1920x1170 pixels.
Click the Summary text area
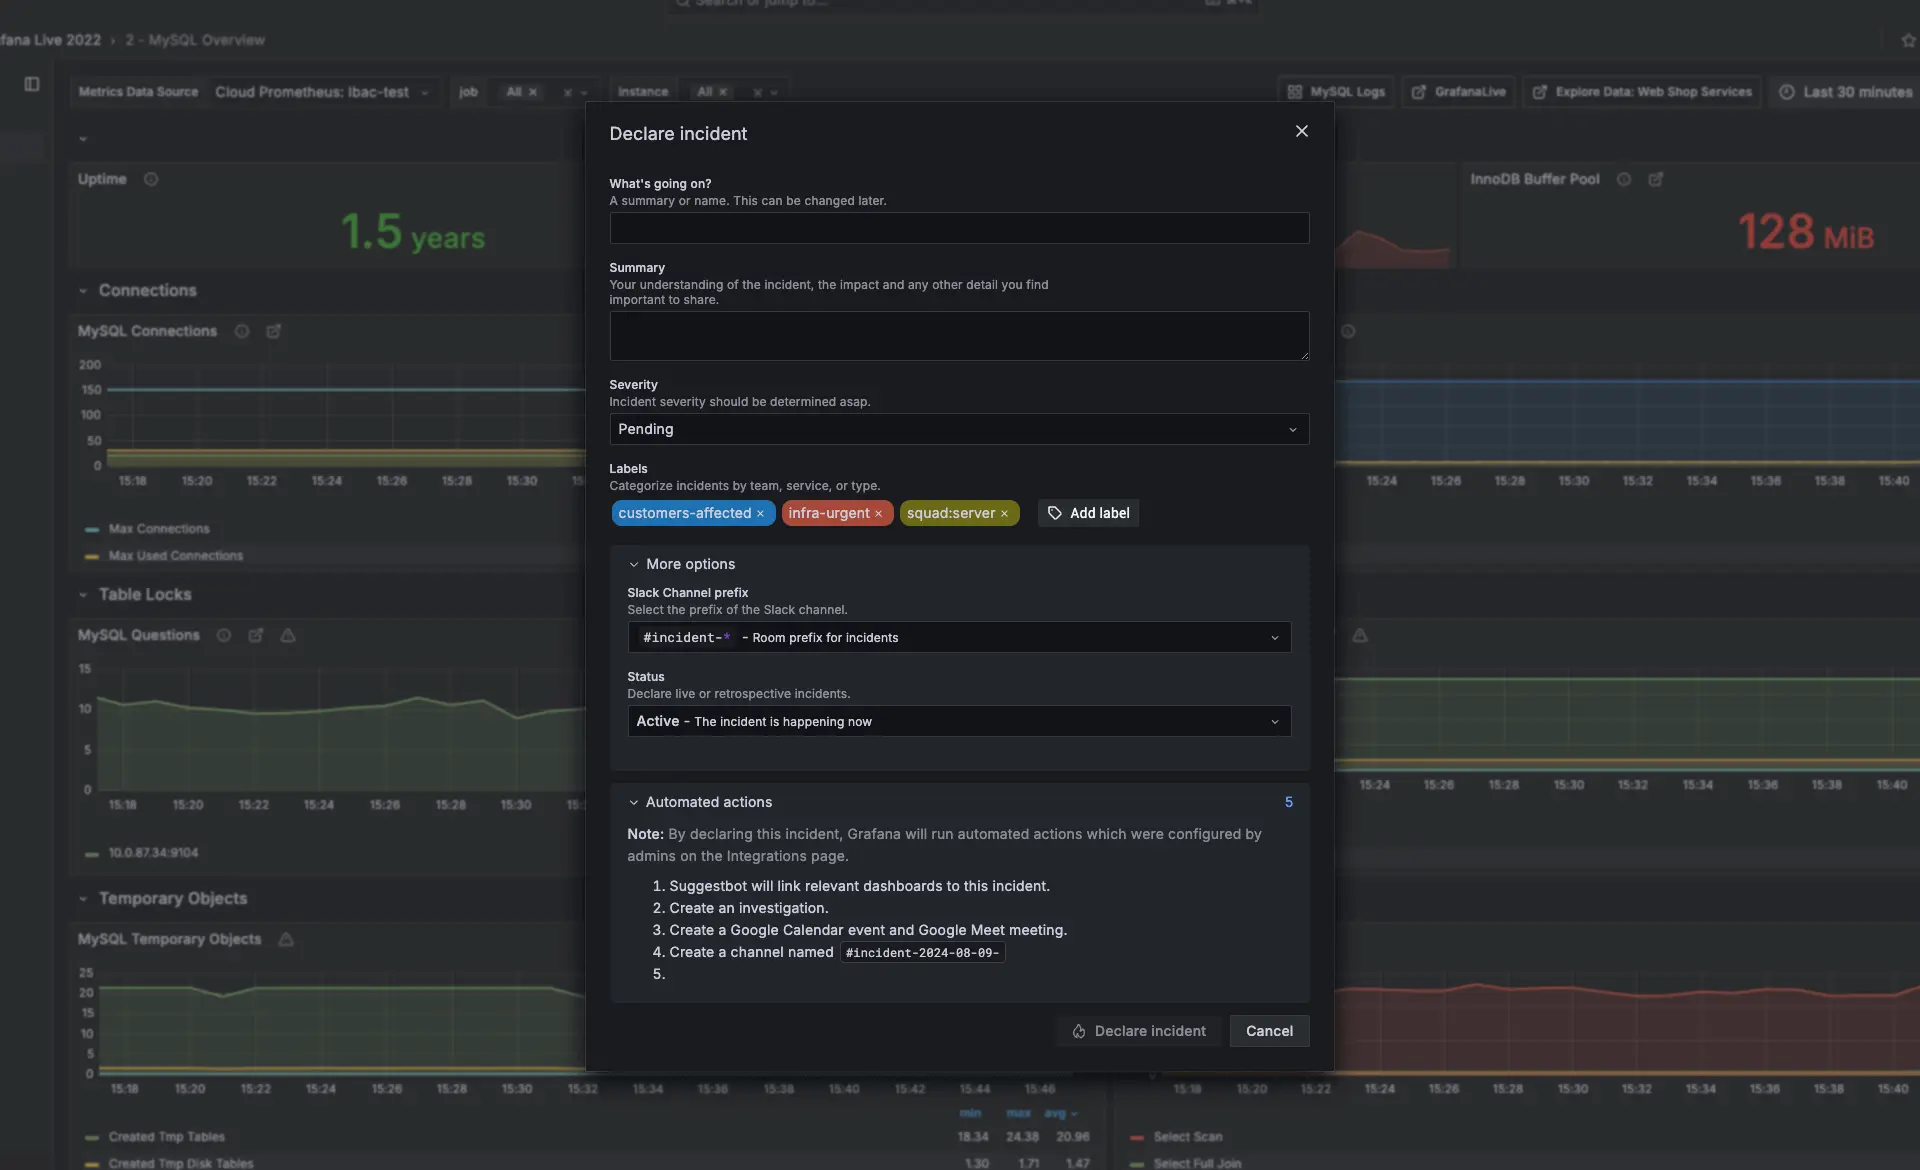(x=959, y=336)
